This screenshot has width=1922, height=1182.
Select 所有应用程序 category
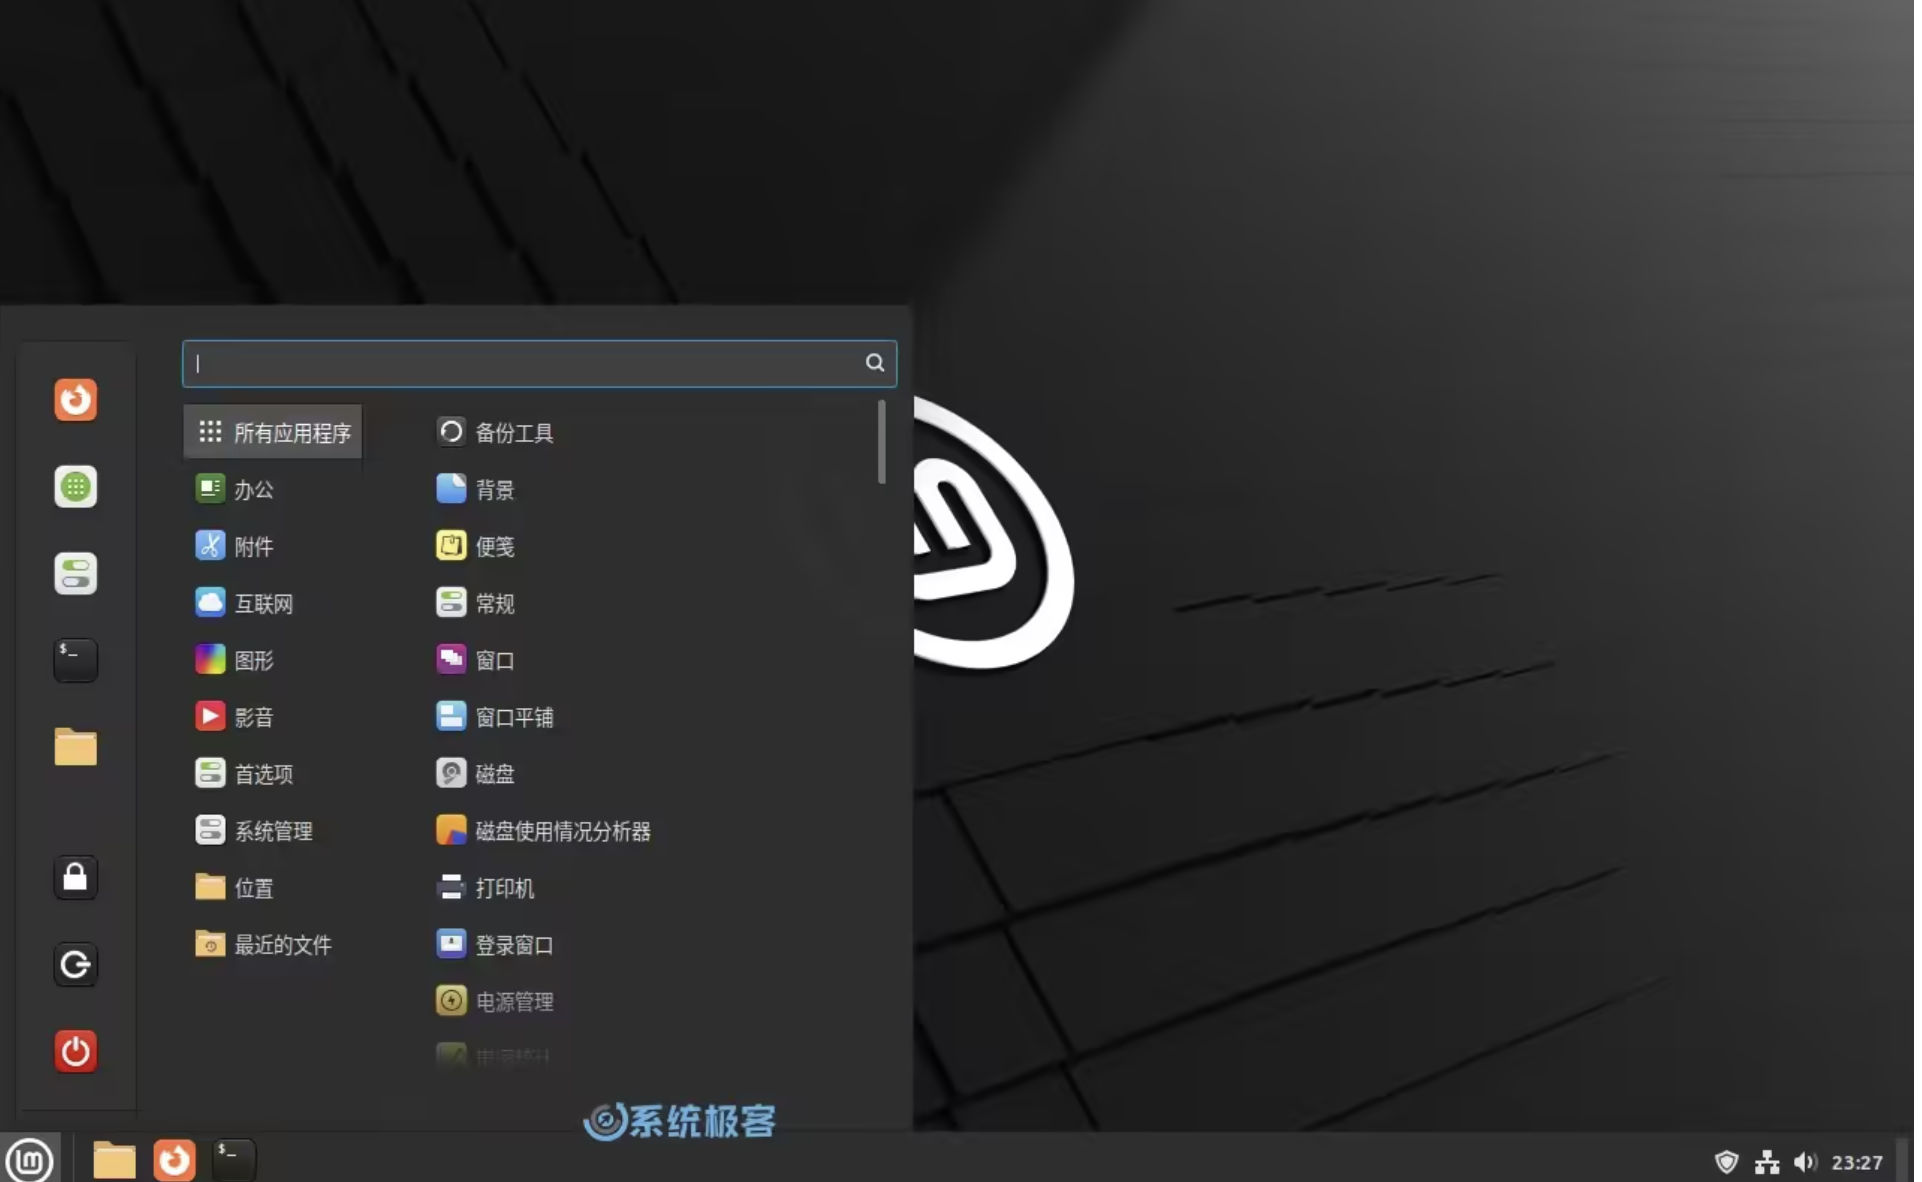pyautogui.click(x=273, y=432)
